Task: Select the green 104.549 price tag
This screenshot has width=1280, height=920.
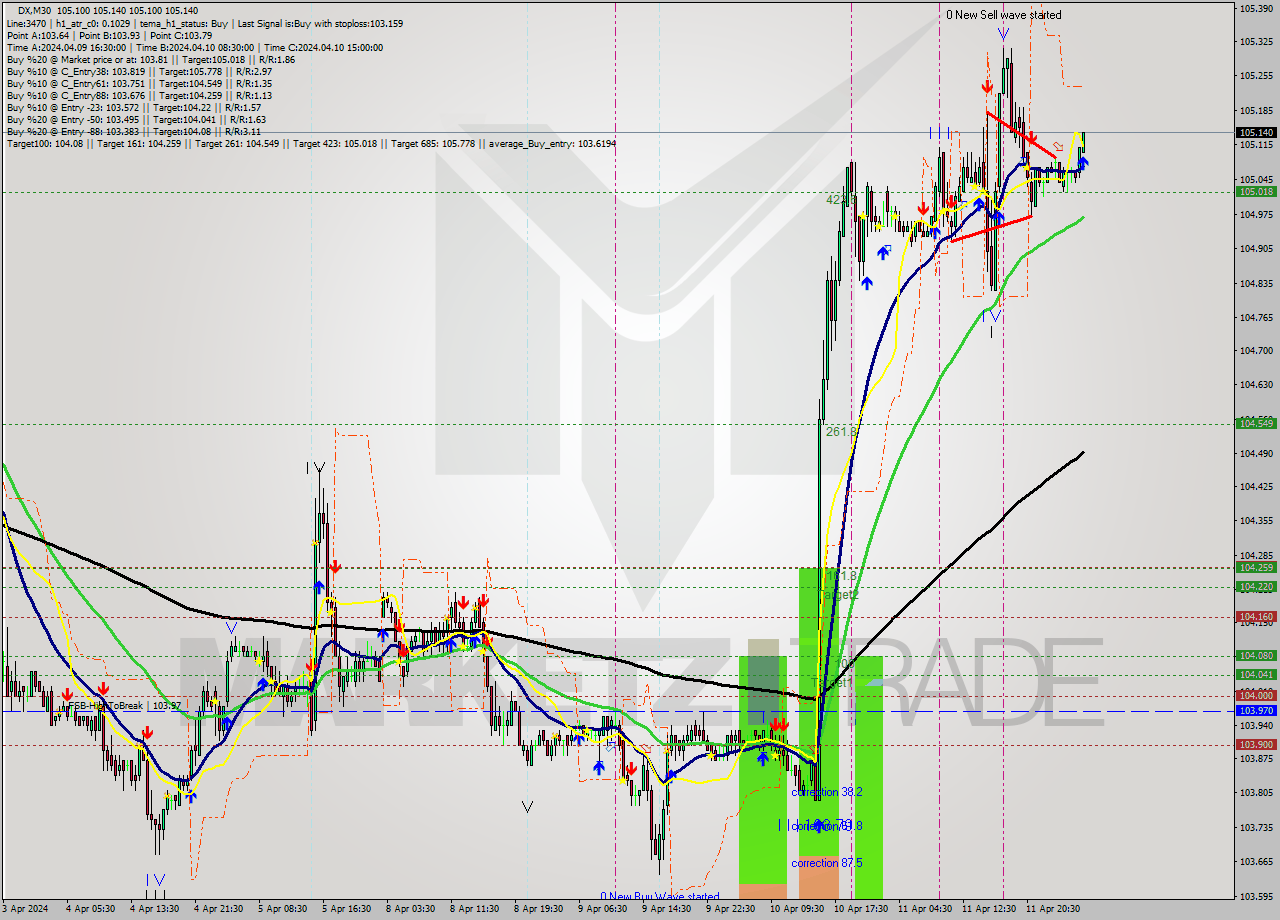Action: (x=1256, y=423)
